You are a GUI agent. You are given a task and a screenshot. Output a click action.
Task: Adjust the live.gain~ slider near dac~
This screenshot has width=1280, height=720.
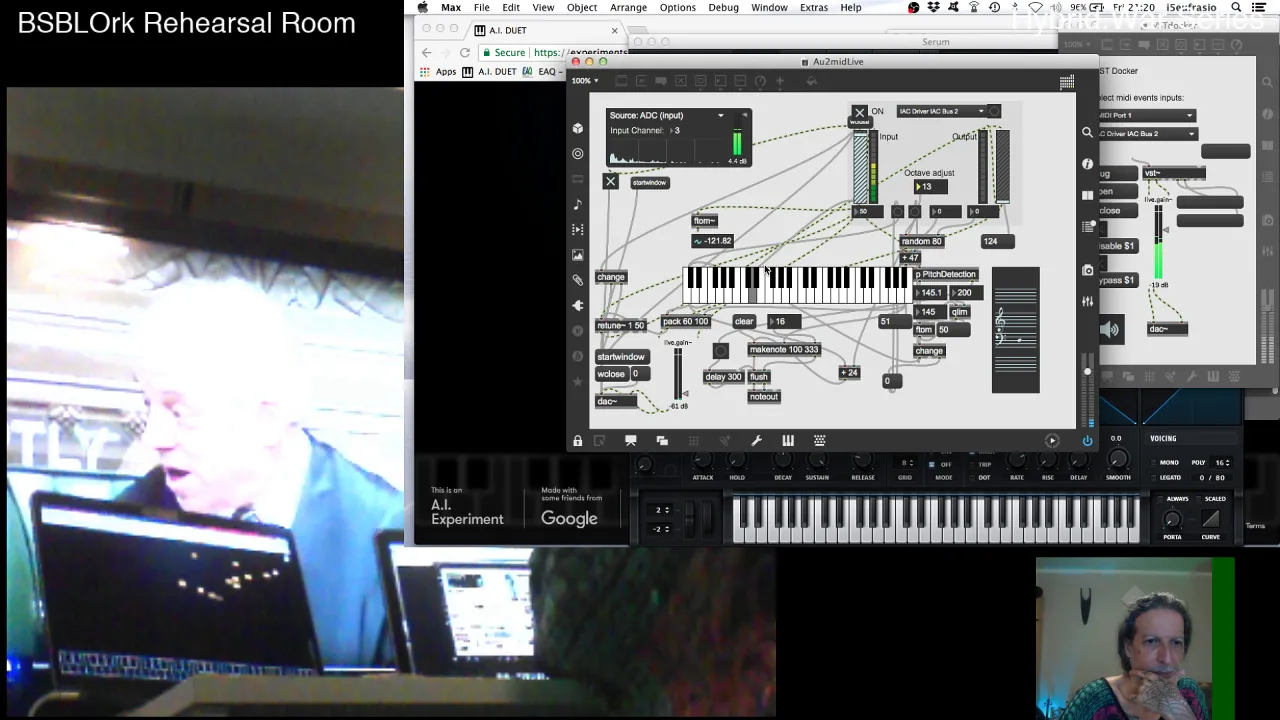point(678,375)
